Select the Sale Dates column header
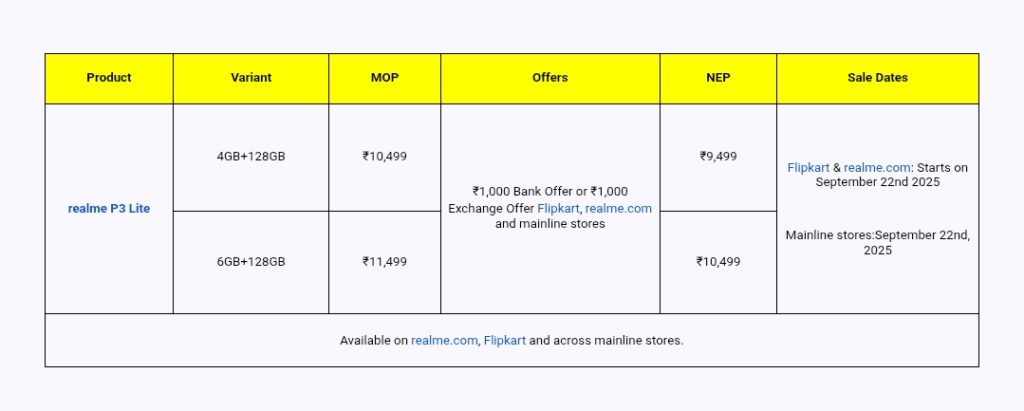Screen dimensions: 1024x411 click(x=877, y=78)
